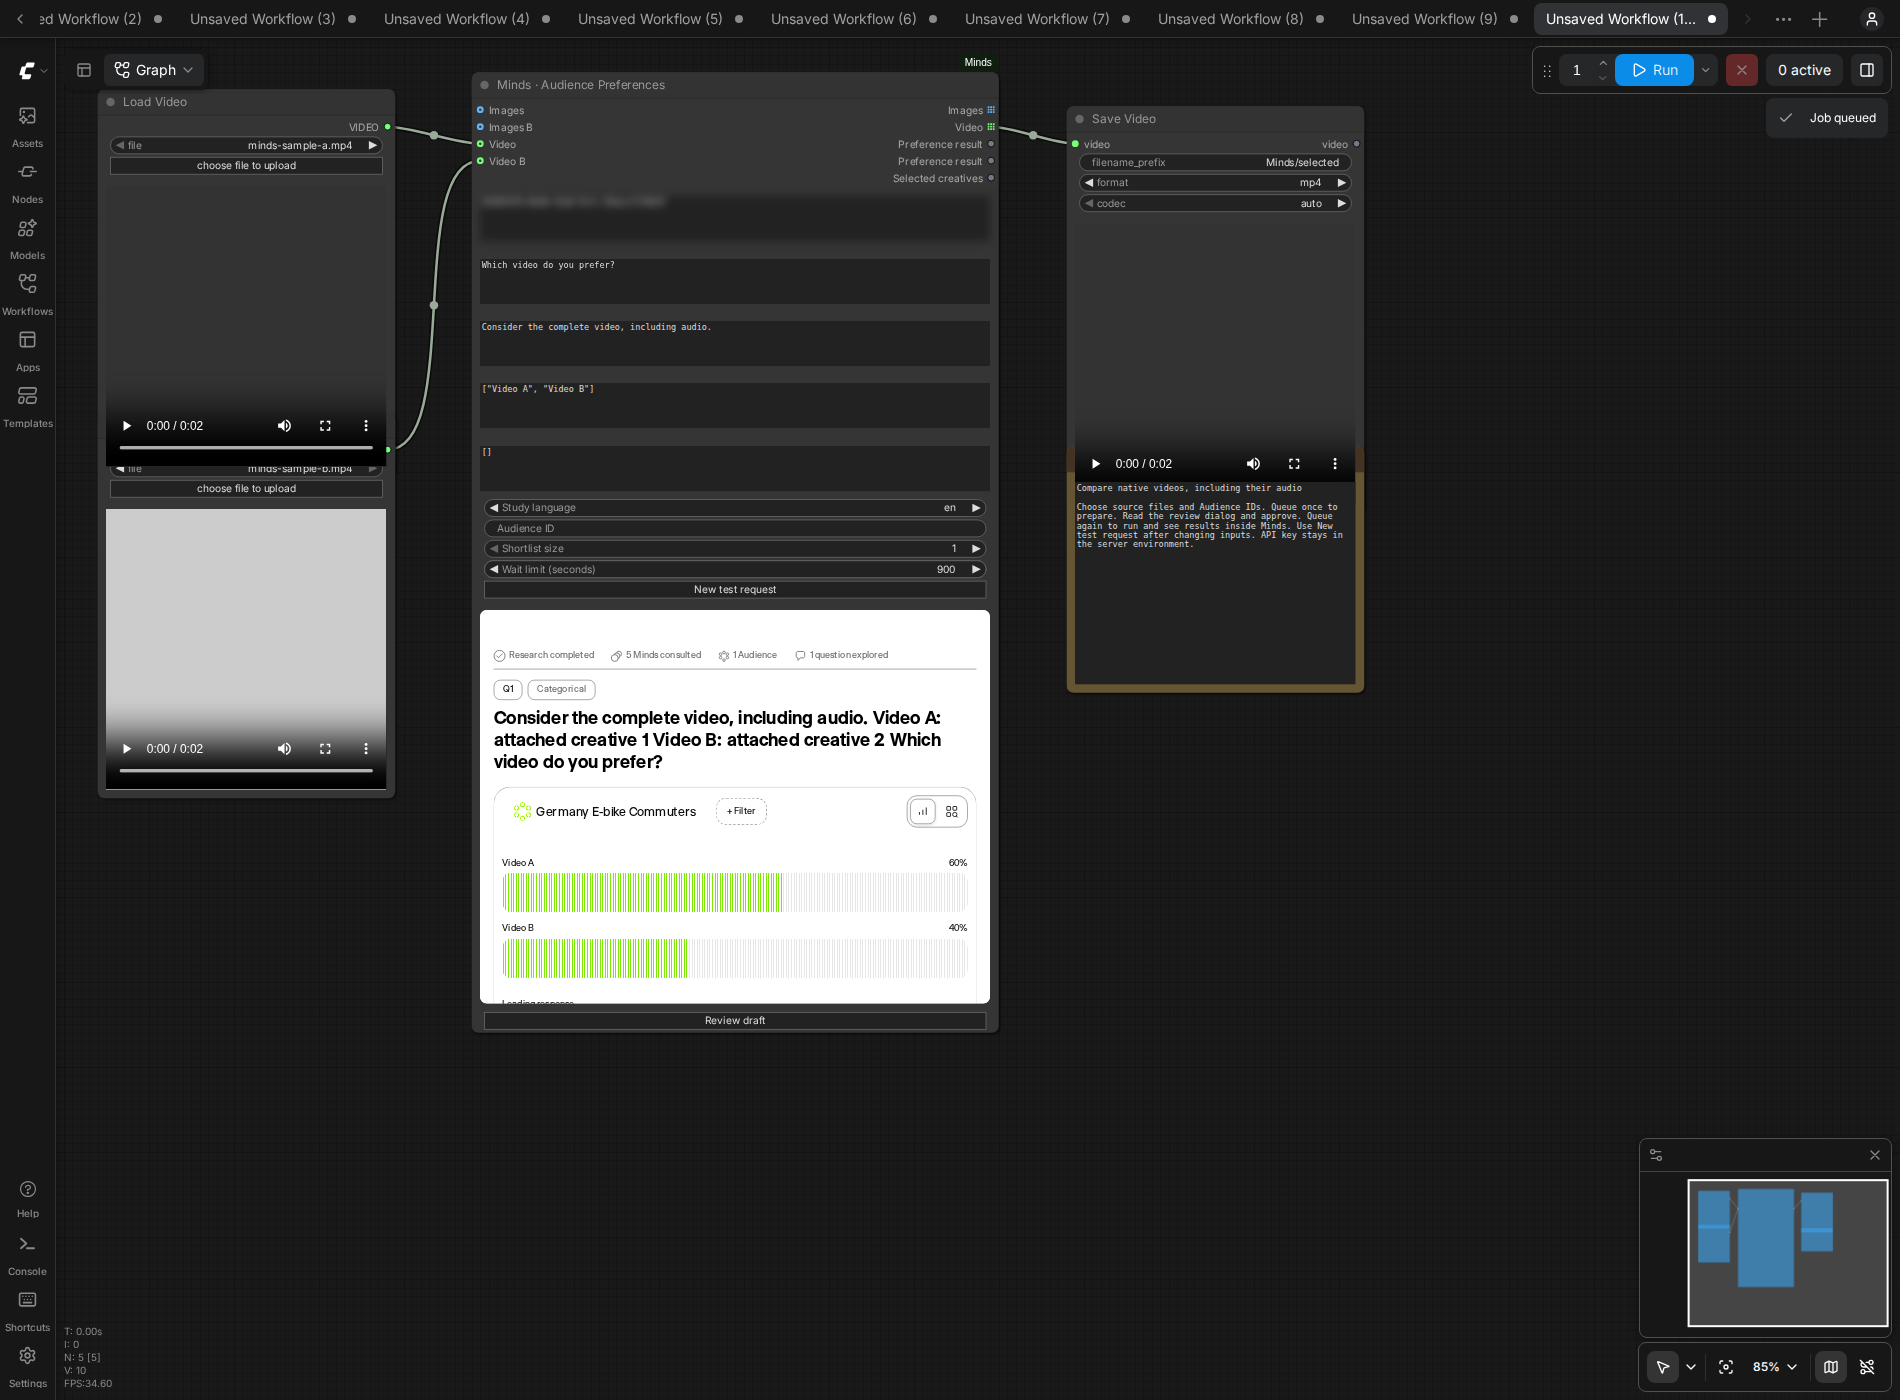Seek the first Load Video progress bar

pyautogui.click(x=246, y=448)
